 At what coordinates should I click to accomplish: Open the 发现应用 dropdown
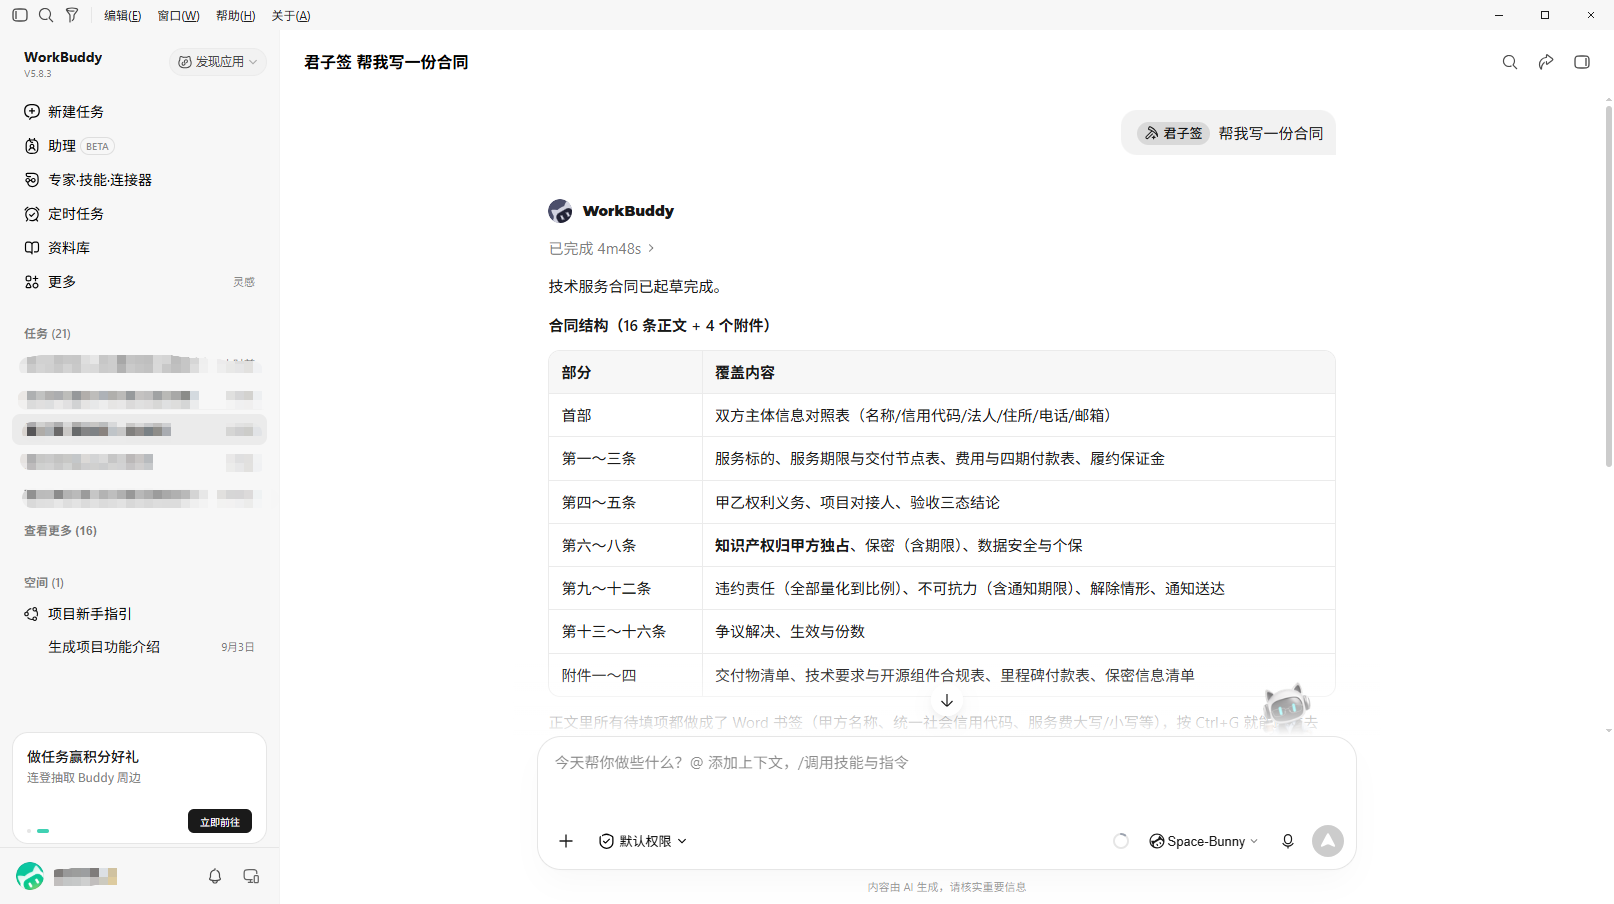[x=218, y=62]
